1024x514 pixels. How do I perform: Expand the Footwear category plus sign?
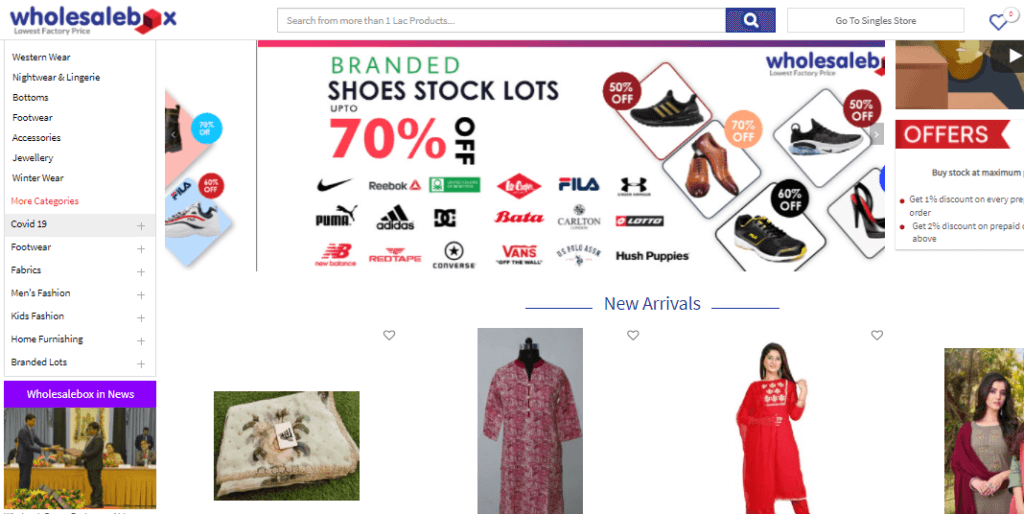tap(140, 249)
